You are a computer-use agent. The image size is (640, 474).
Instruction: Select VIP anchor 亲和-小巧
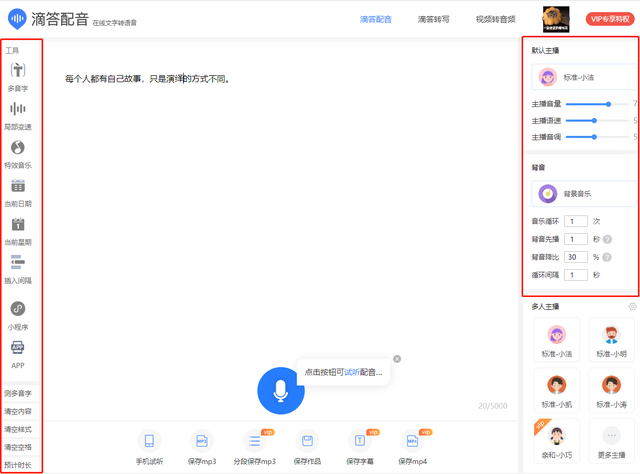tap(557, 441)
